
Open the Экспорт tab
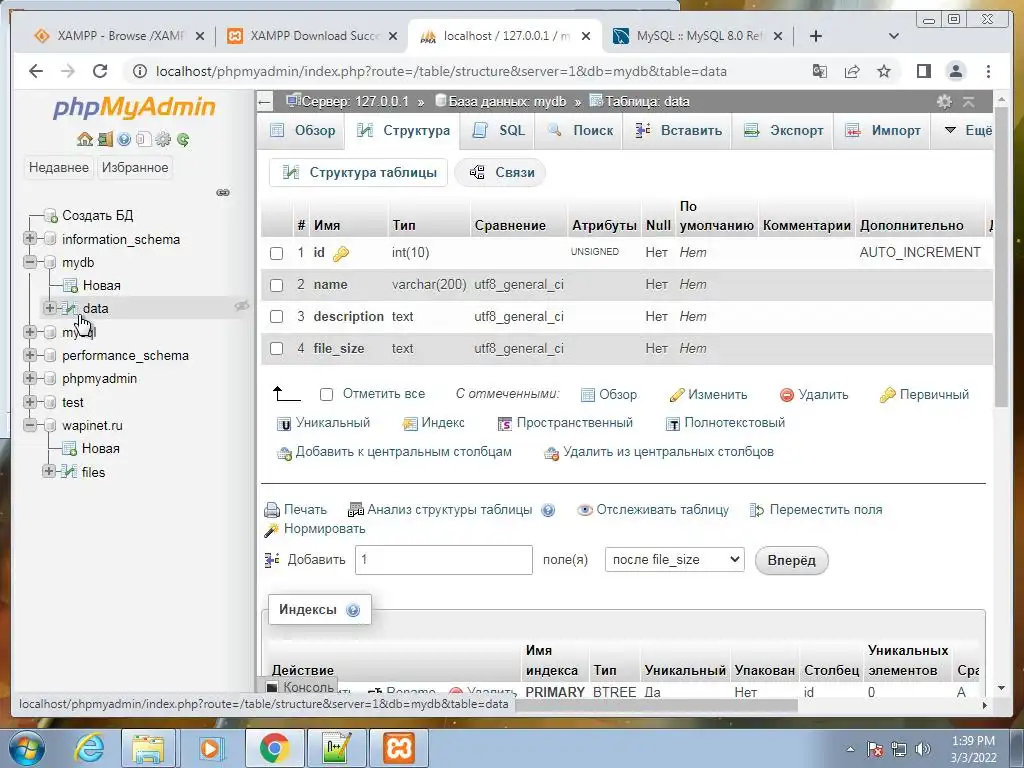(784, 131)
